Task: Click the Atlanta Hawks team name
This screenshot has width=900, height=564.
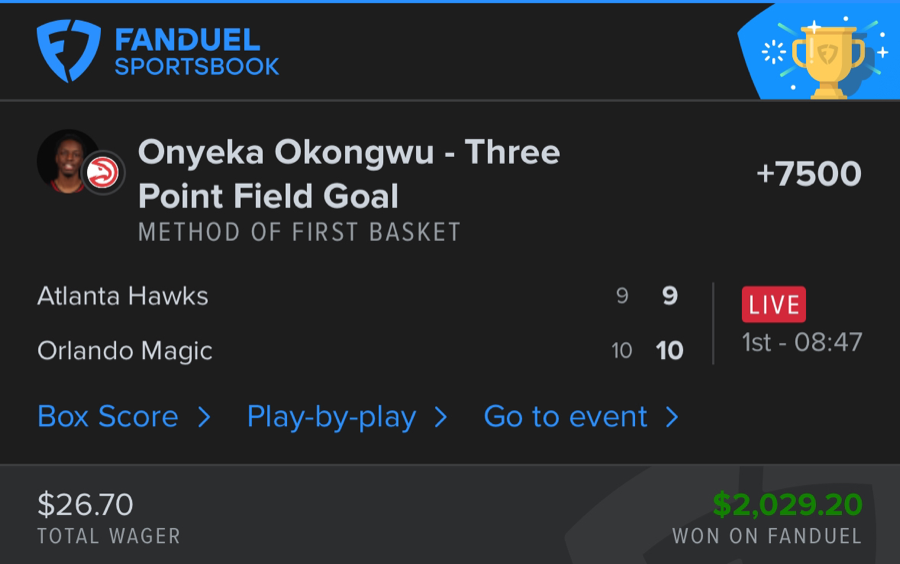Action: click(x=123, y=296)
